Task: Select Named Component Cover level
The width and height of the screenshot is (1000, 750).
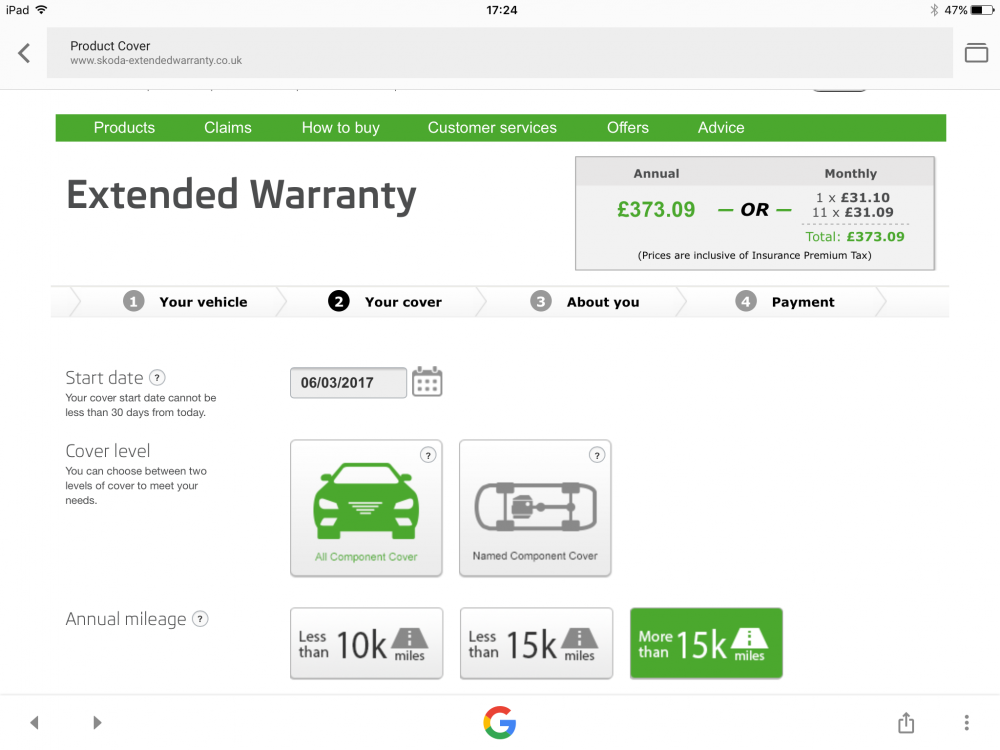Action: coord(535,508)
